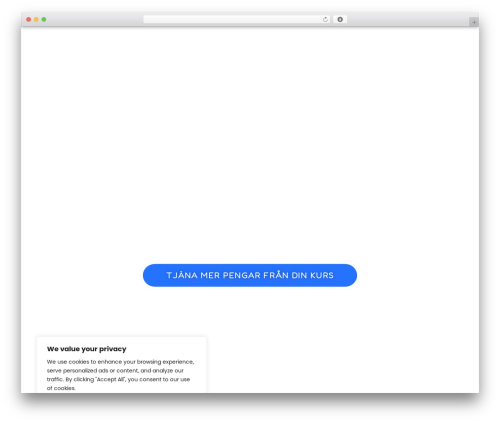Reload the page with the refresh icon
This screenshot has height=423, width=500.
[325, 20]
